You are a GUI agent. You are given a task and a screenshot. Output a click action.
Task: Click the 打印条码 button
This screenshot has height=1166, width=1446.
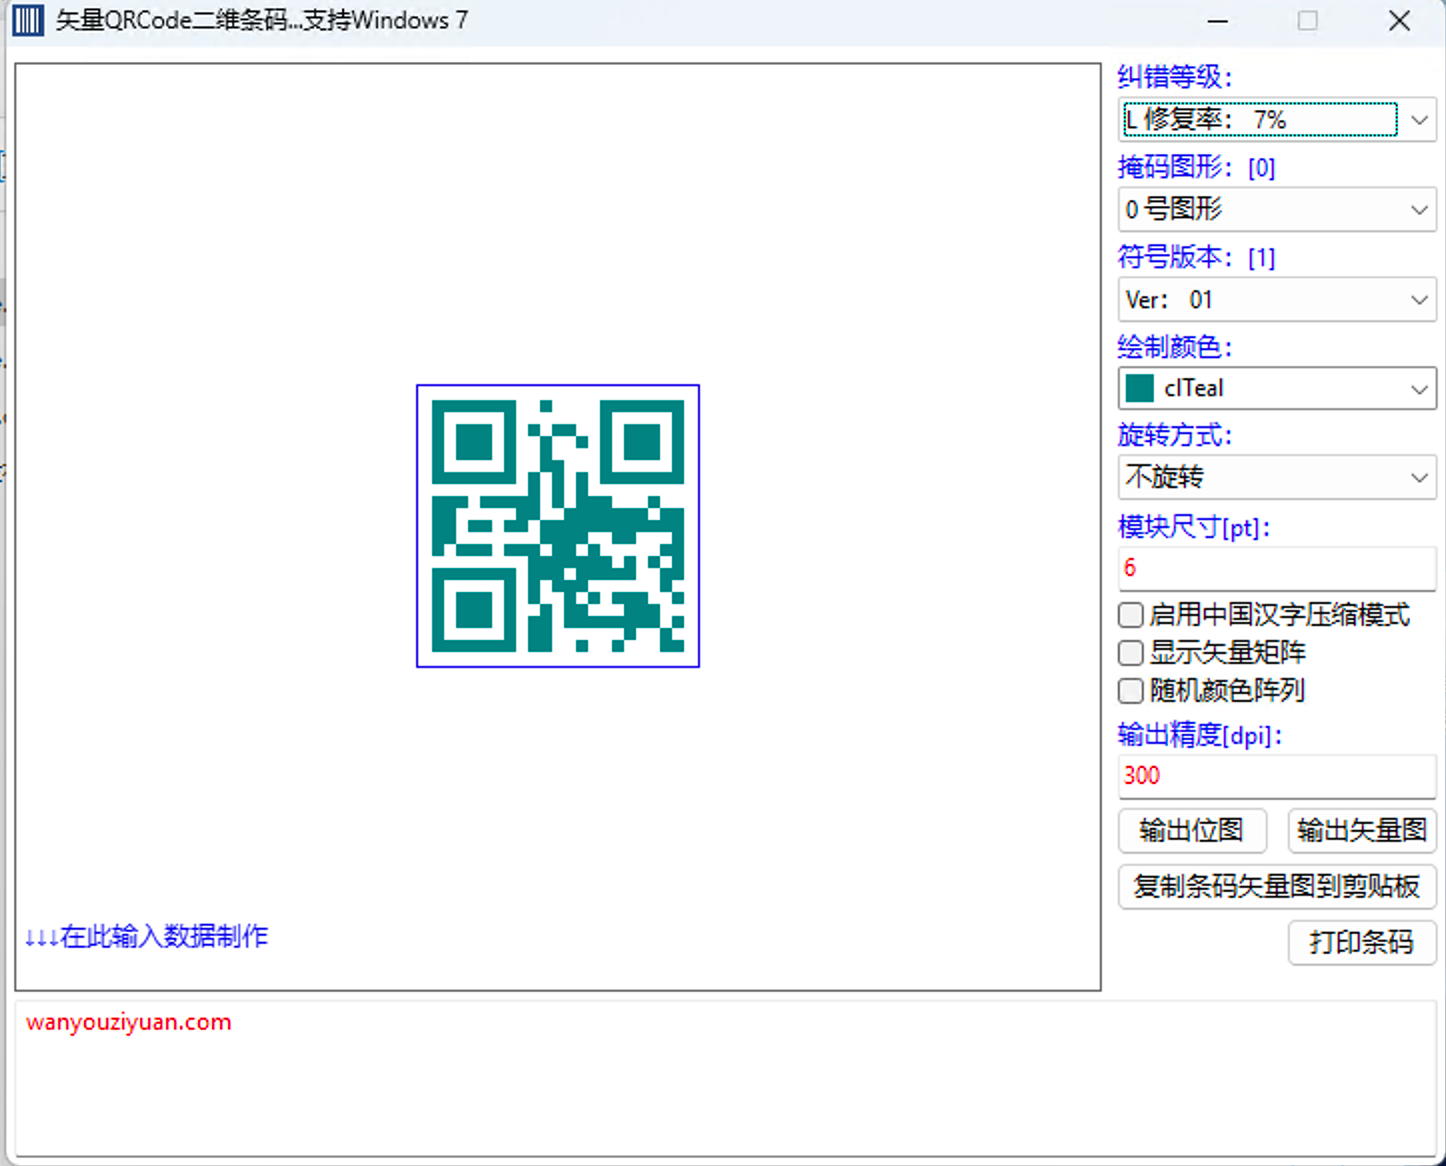(x=1362, y=942)
